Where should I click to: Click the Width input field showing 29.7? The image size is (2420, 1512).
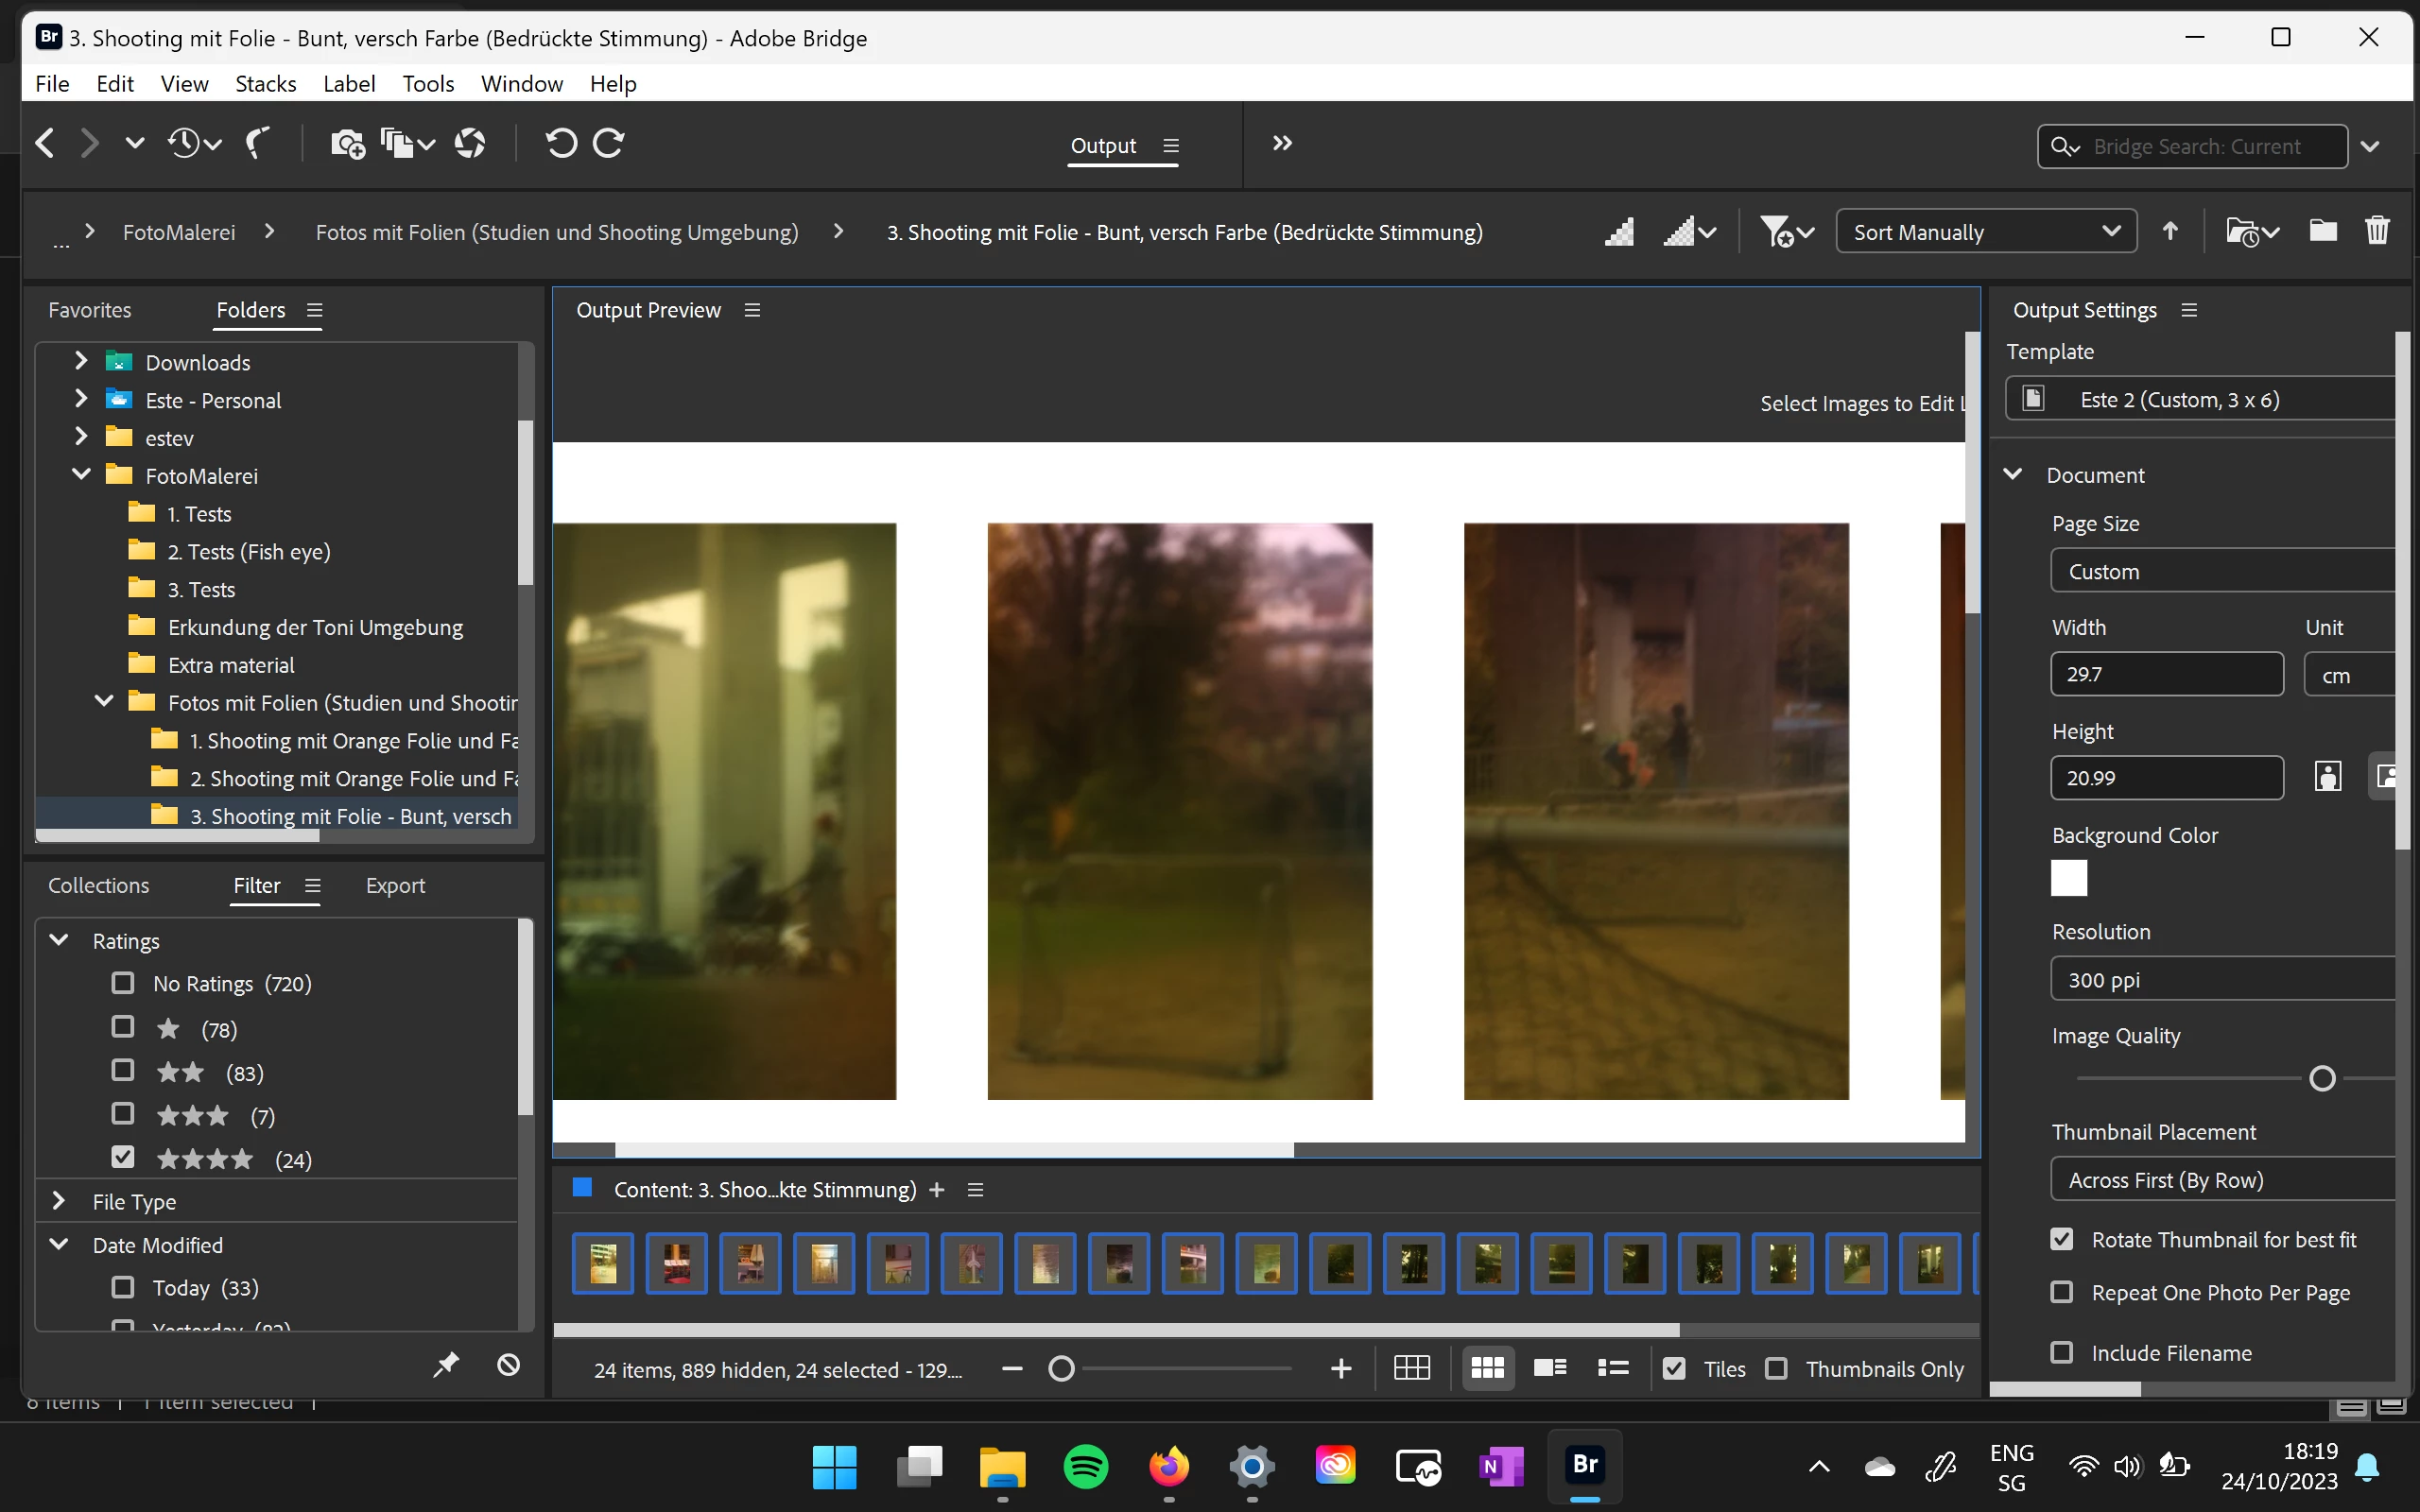2166,674
